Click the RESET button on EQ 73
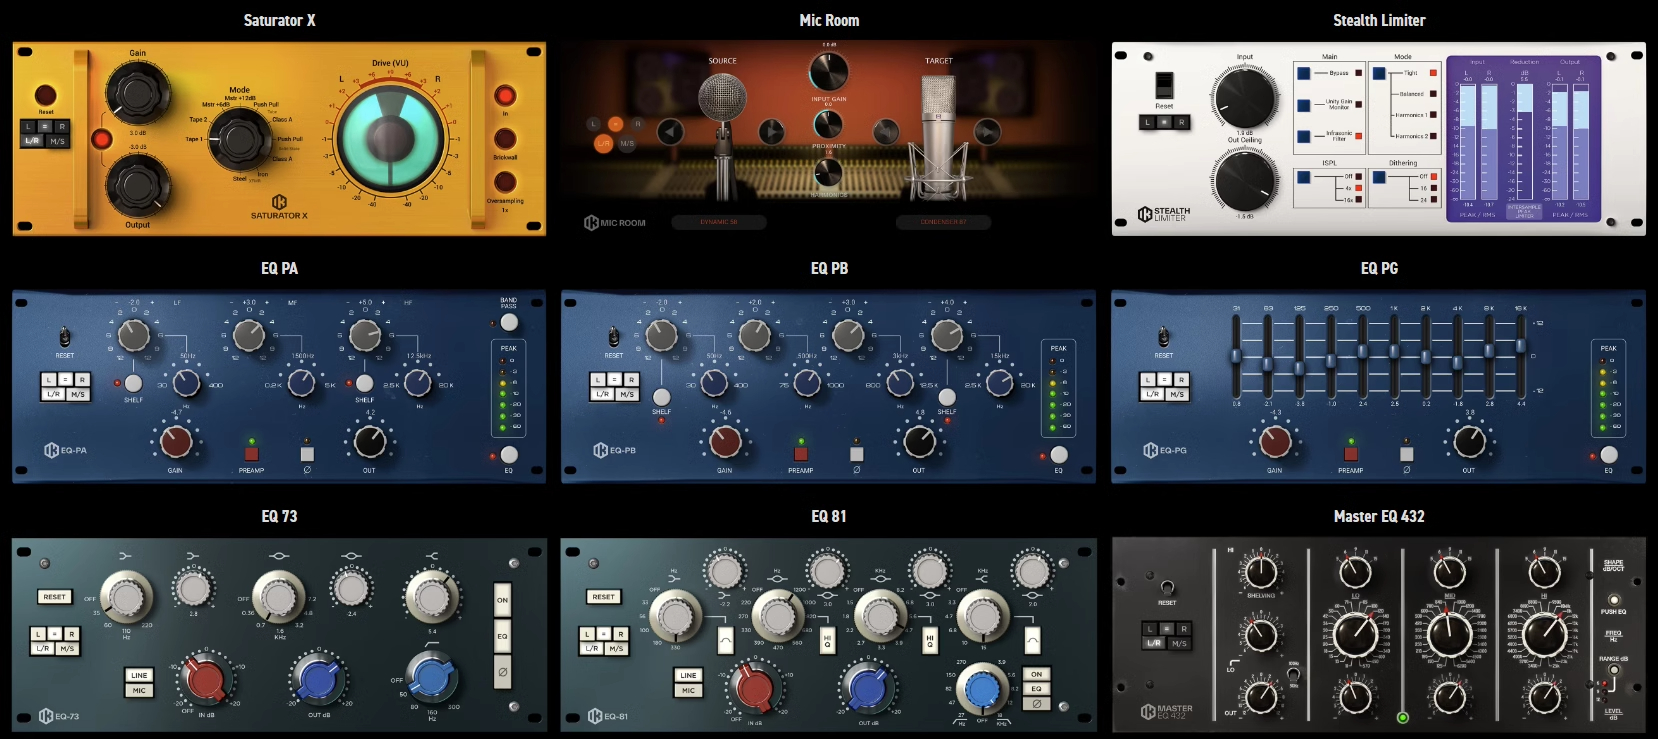This screenshot has width=1658, height=739. 54,597
